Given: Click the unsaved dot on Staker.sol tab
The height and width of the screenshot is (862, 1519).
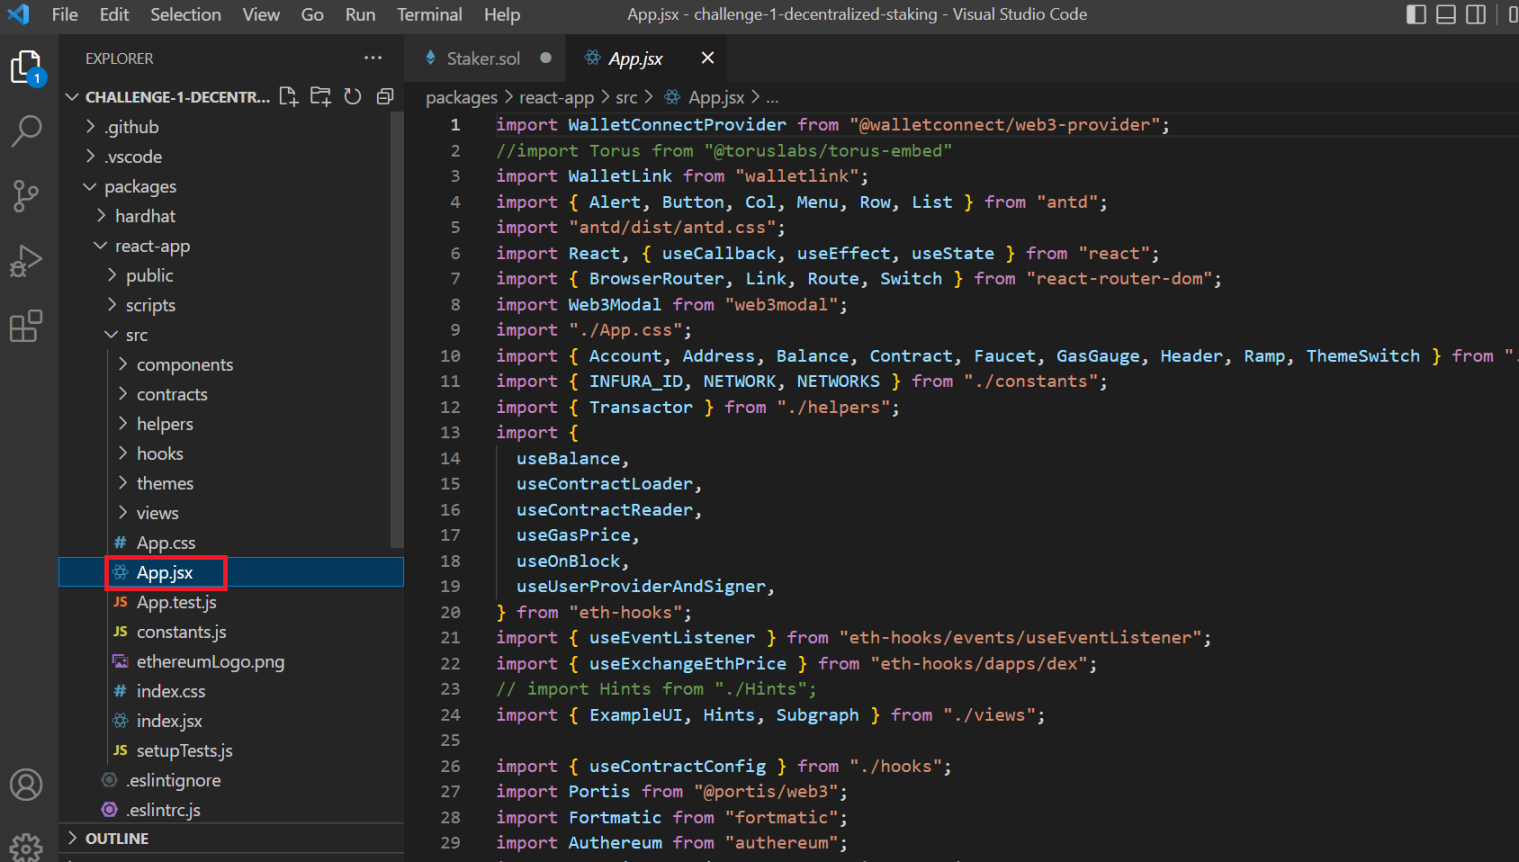Looking at the screenshot, I should tap(546, 58).
